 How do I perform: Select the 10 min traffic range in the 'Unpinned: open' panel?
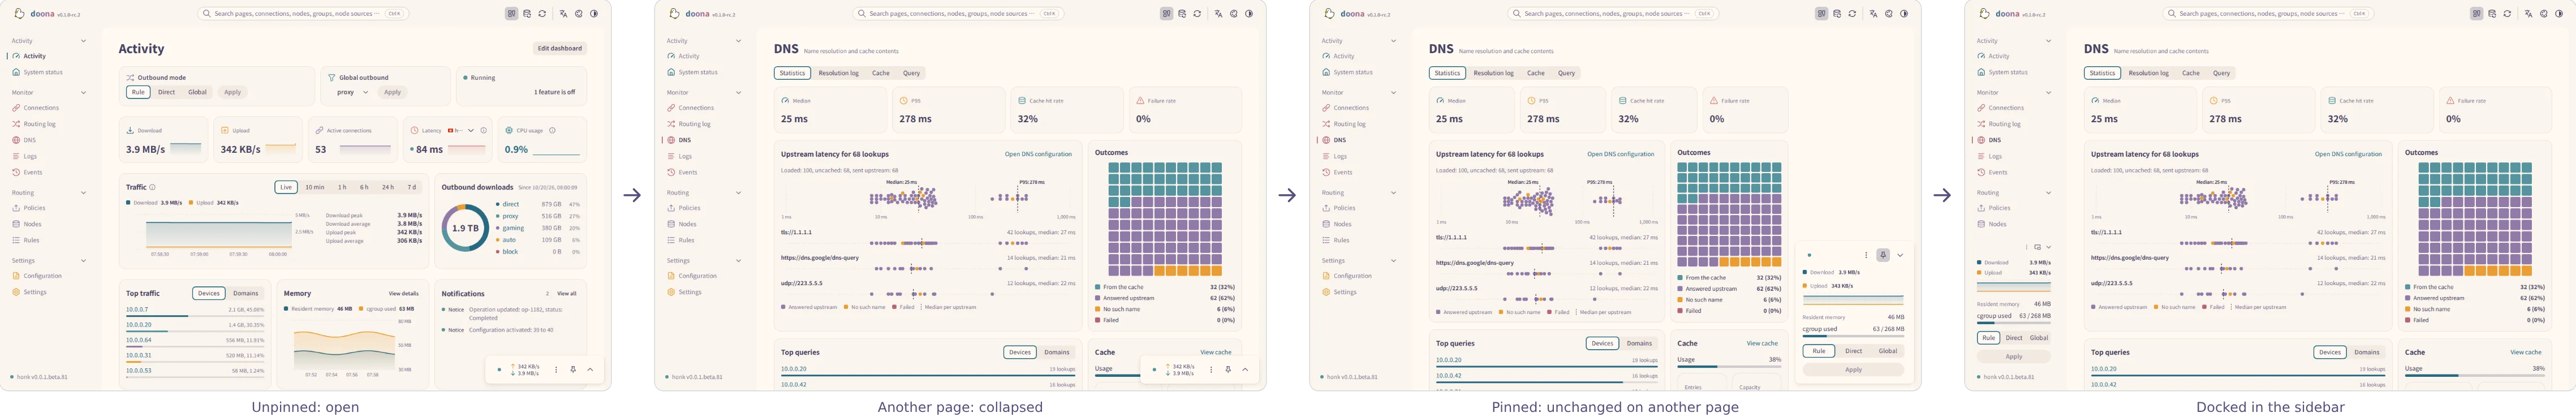pos(315,187)
